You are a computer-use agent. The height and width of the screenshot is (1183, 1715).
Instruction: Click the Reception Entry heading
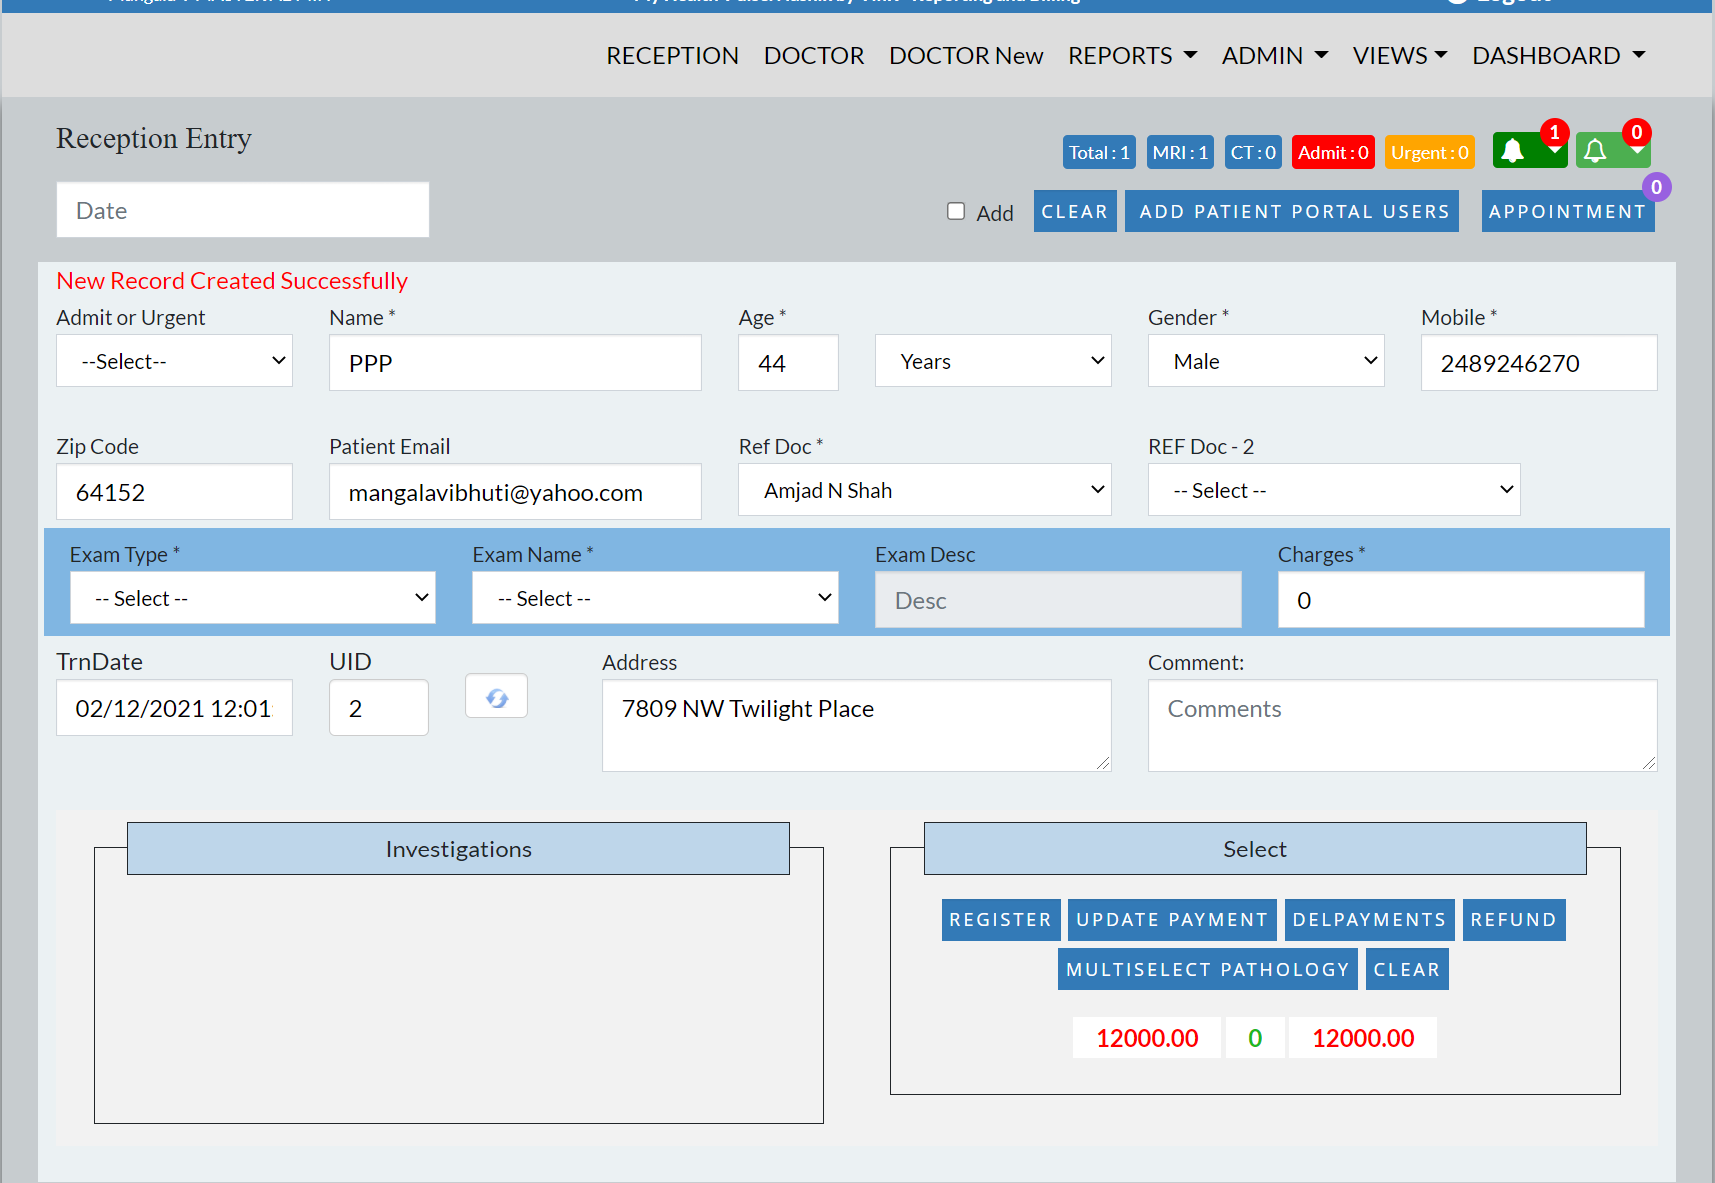coord(154,138)
